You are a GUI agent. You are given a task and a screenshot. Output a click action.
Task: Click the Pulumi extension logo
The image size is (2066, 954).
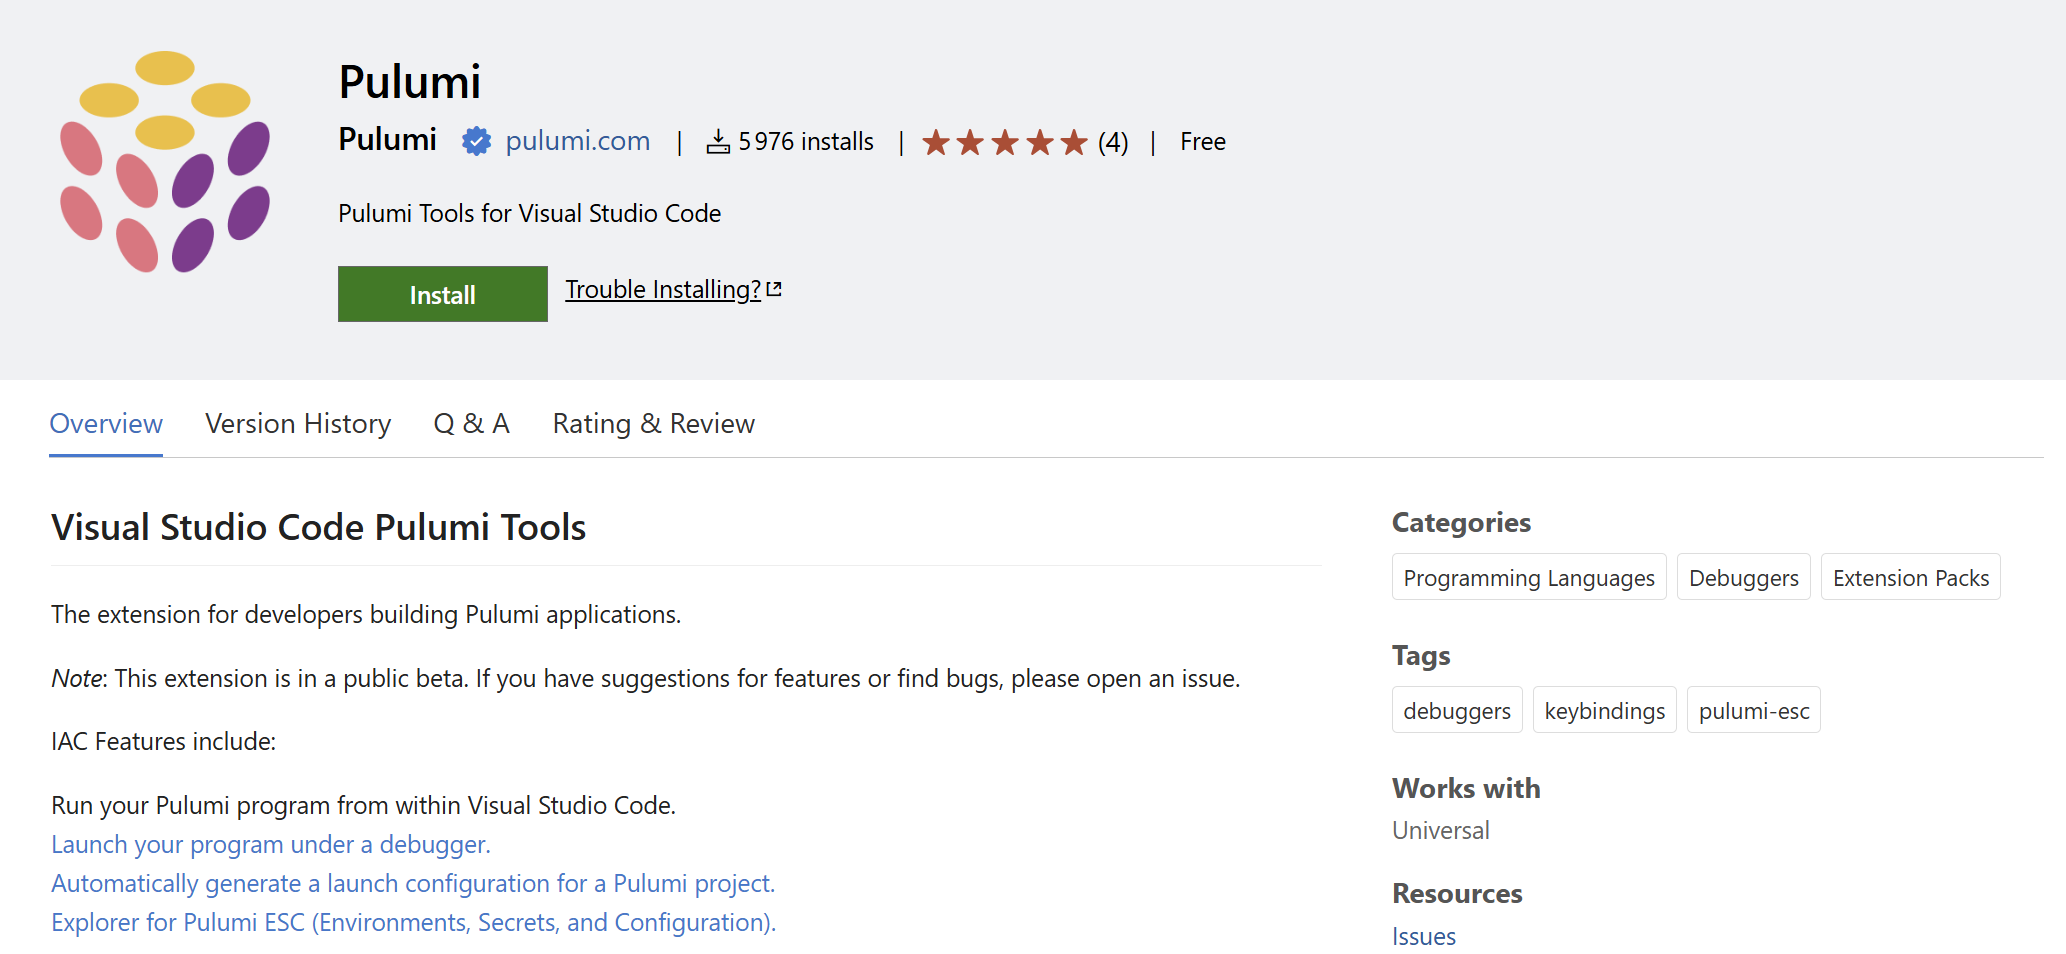point(165,162)
